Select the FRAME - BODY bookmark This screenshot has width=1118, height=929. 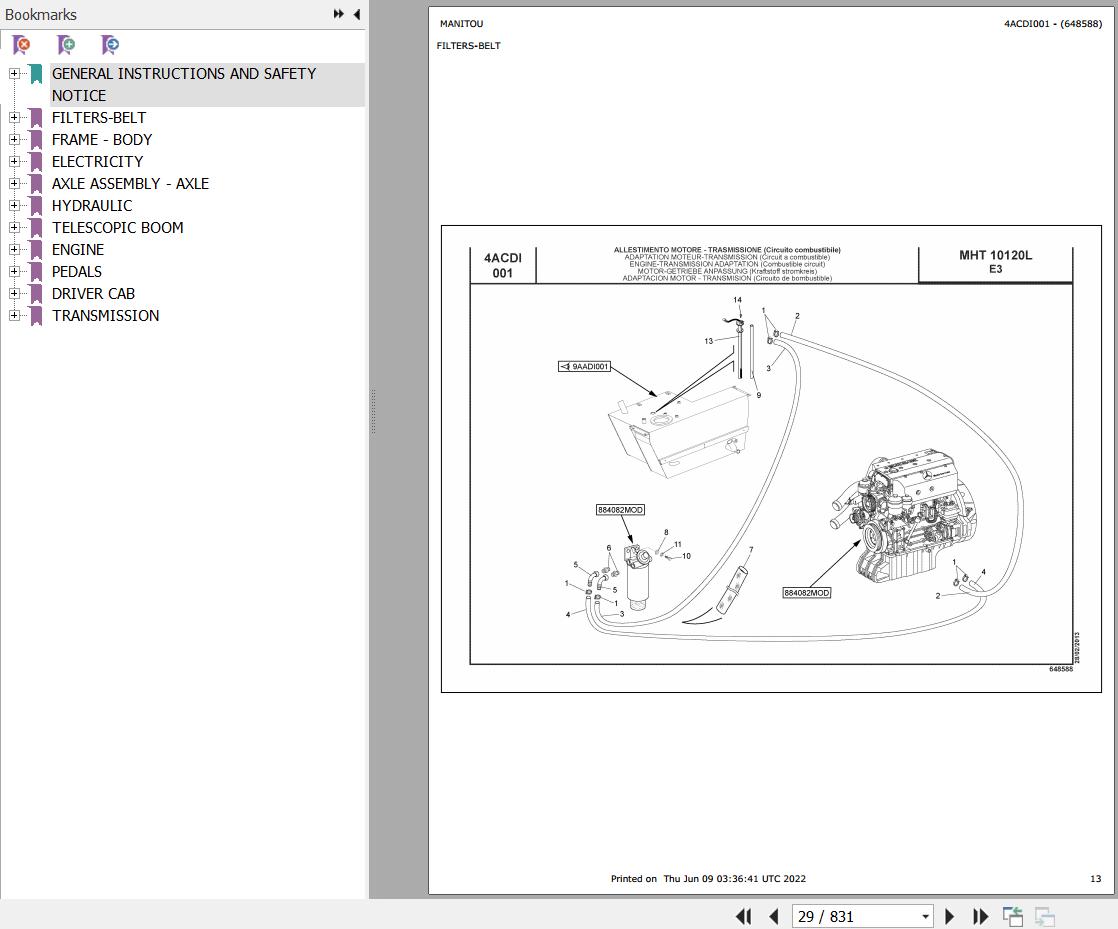(x=102, y=140)
